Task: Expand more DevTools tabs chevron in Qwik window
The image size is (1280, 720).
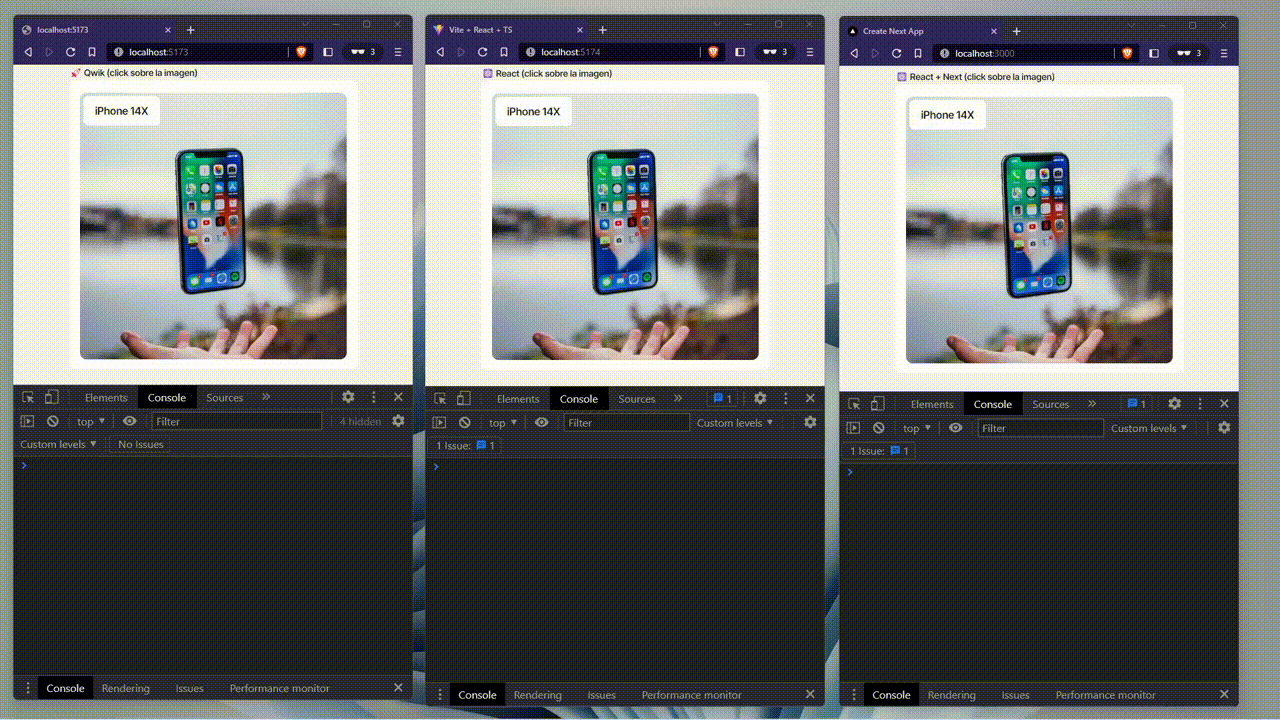Action: 266,397
